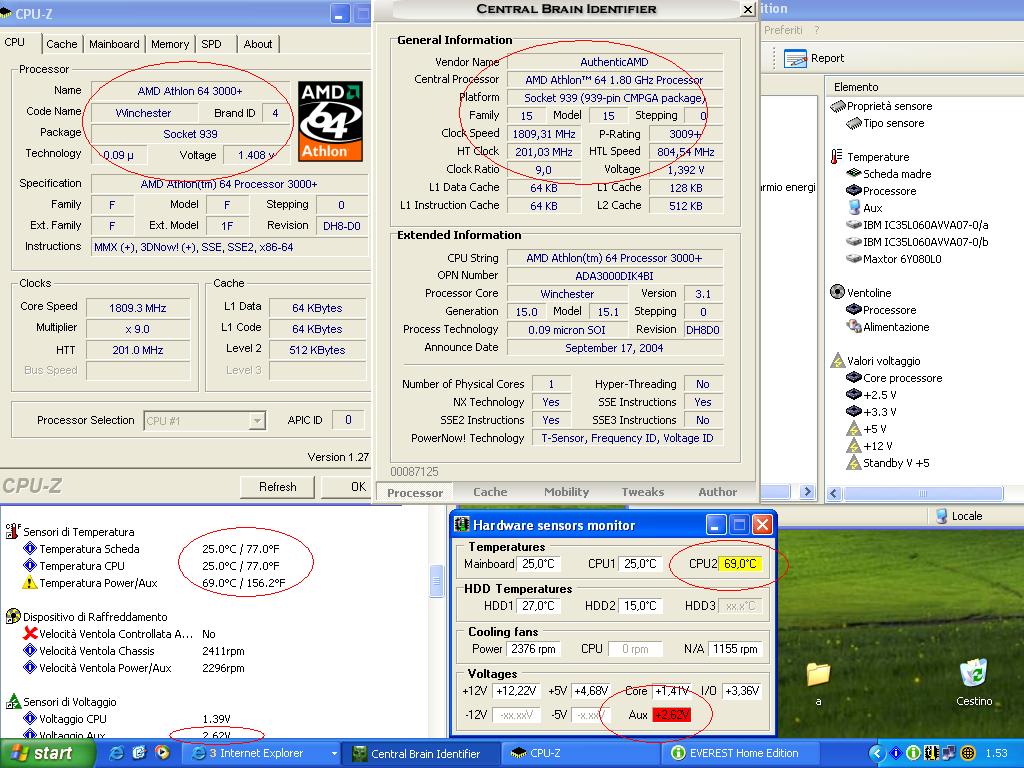The width and height of the screenshot is (1024, 768).
Task: Click the vertical scrollbar thumb in sensor list
Action: [x=437, y=581]
